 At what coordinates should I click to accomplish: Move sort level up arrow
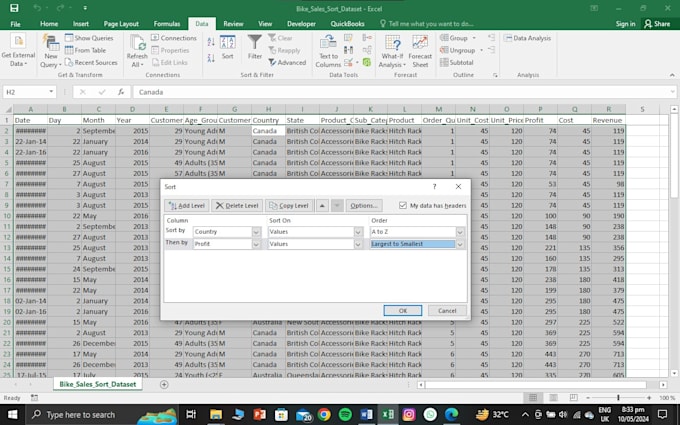pyautogui.click(x=322, y=206)
